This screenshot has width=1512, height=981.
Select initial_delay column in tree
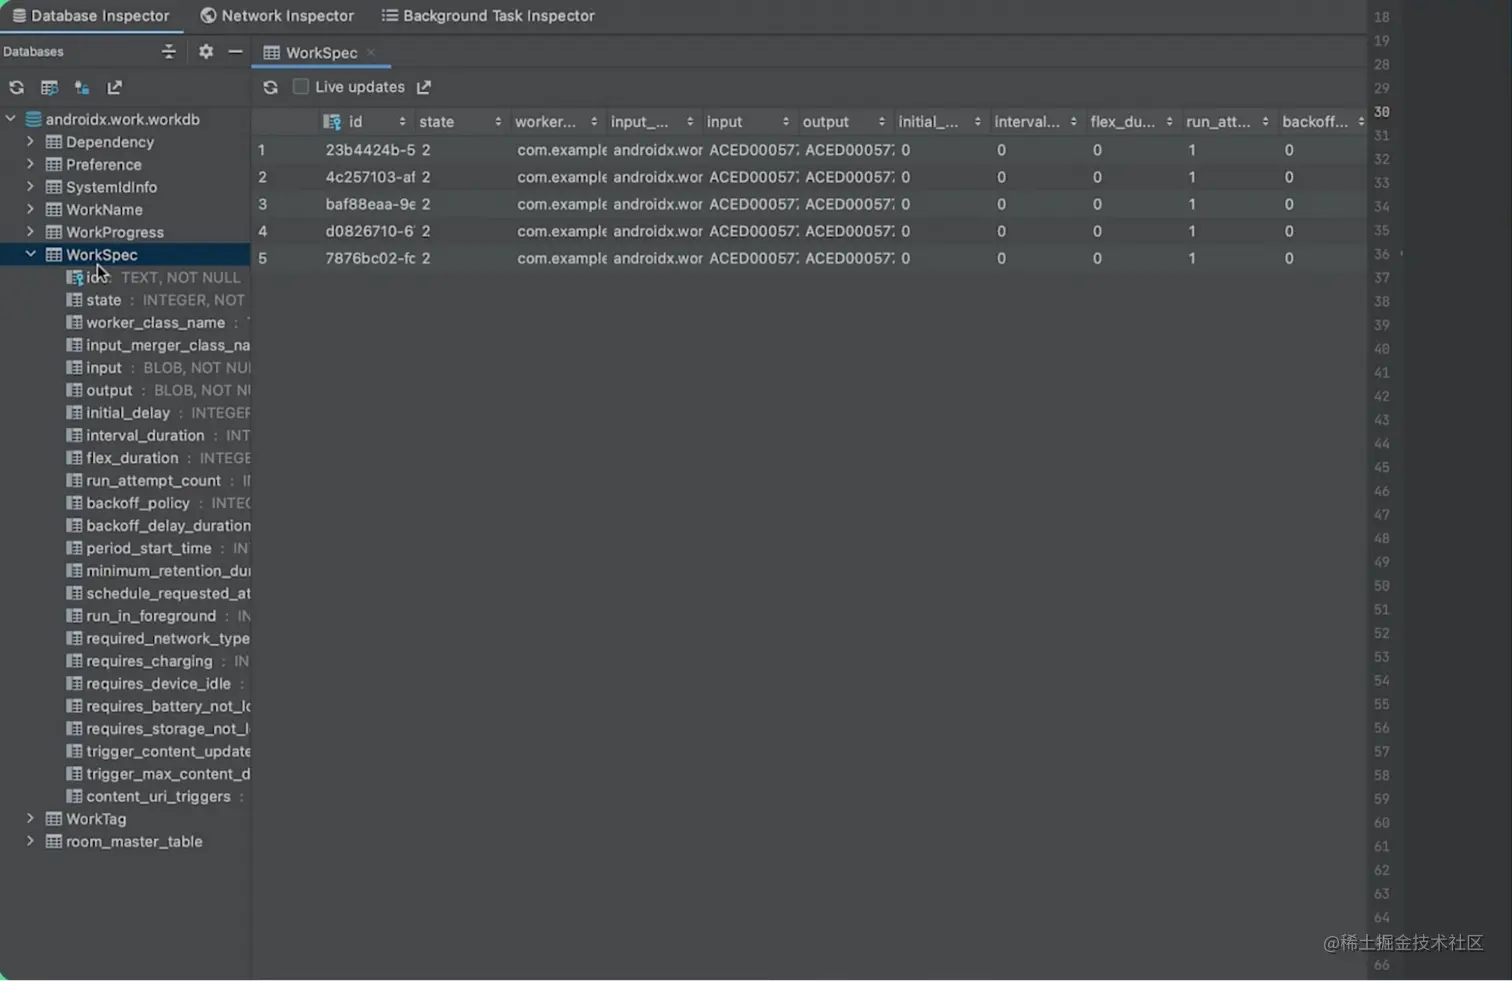click(x=128, y=413)
